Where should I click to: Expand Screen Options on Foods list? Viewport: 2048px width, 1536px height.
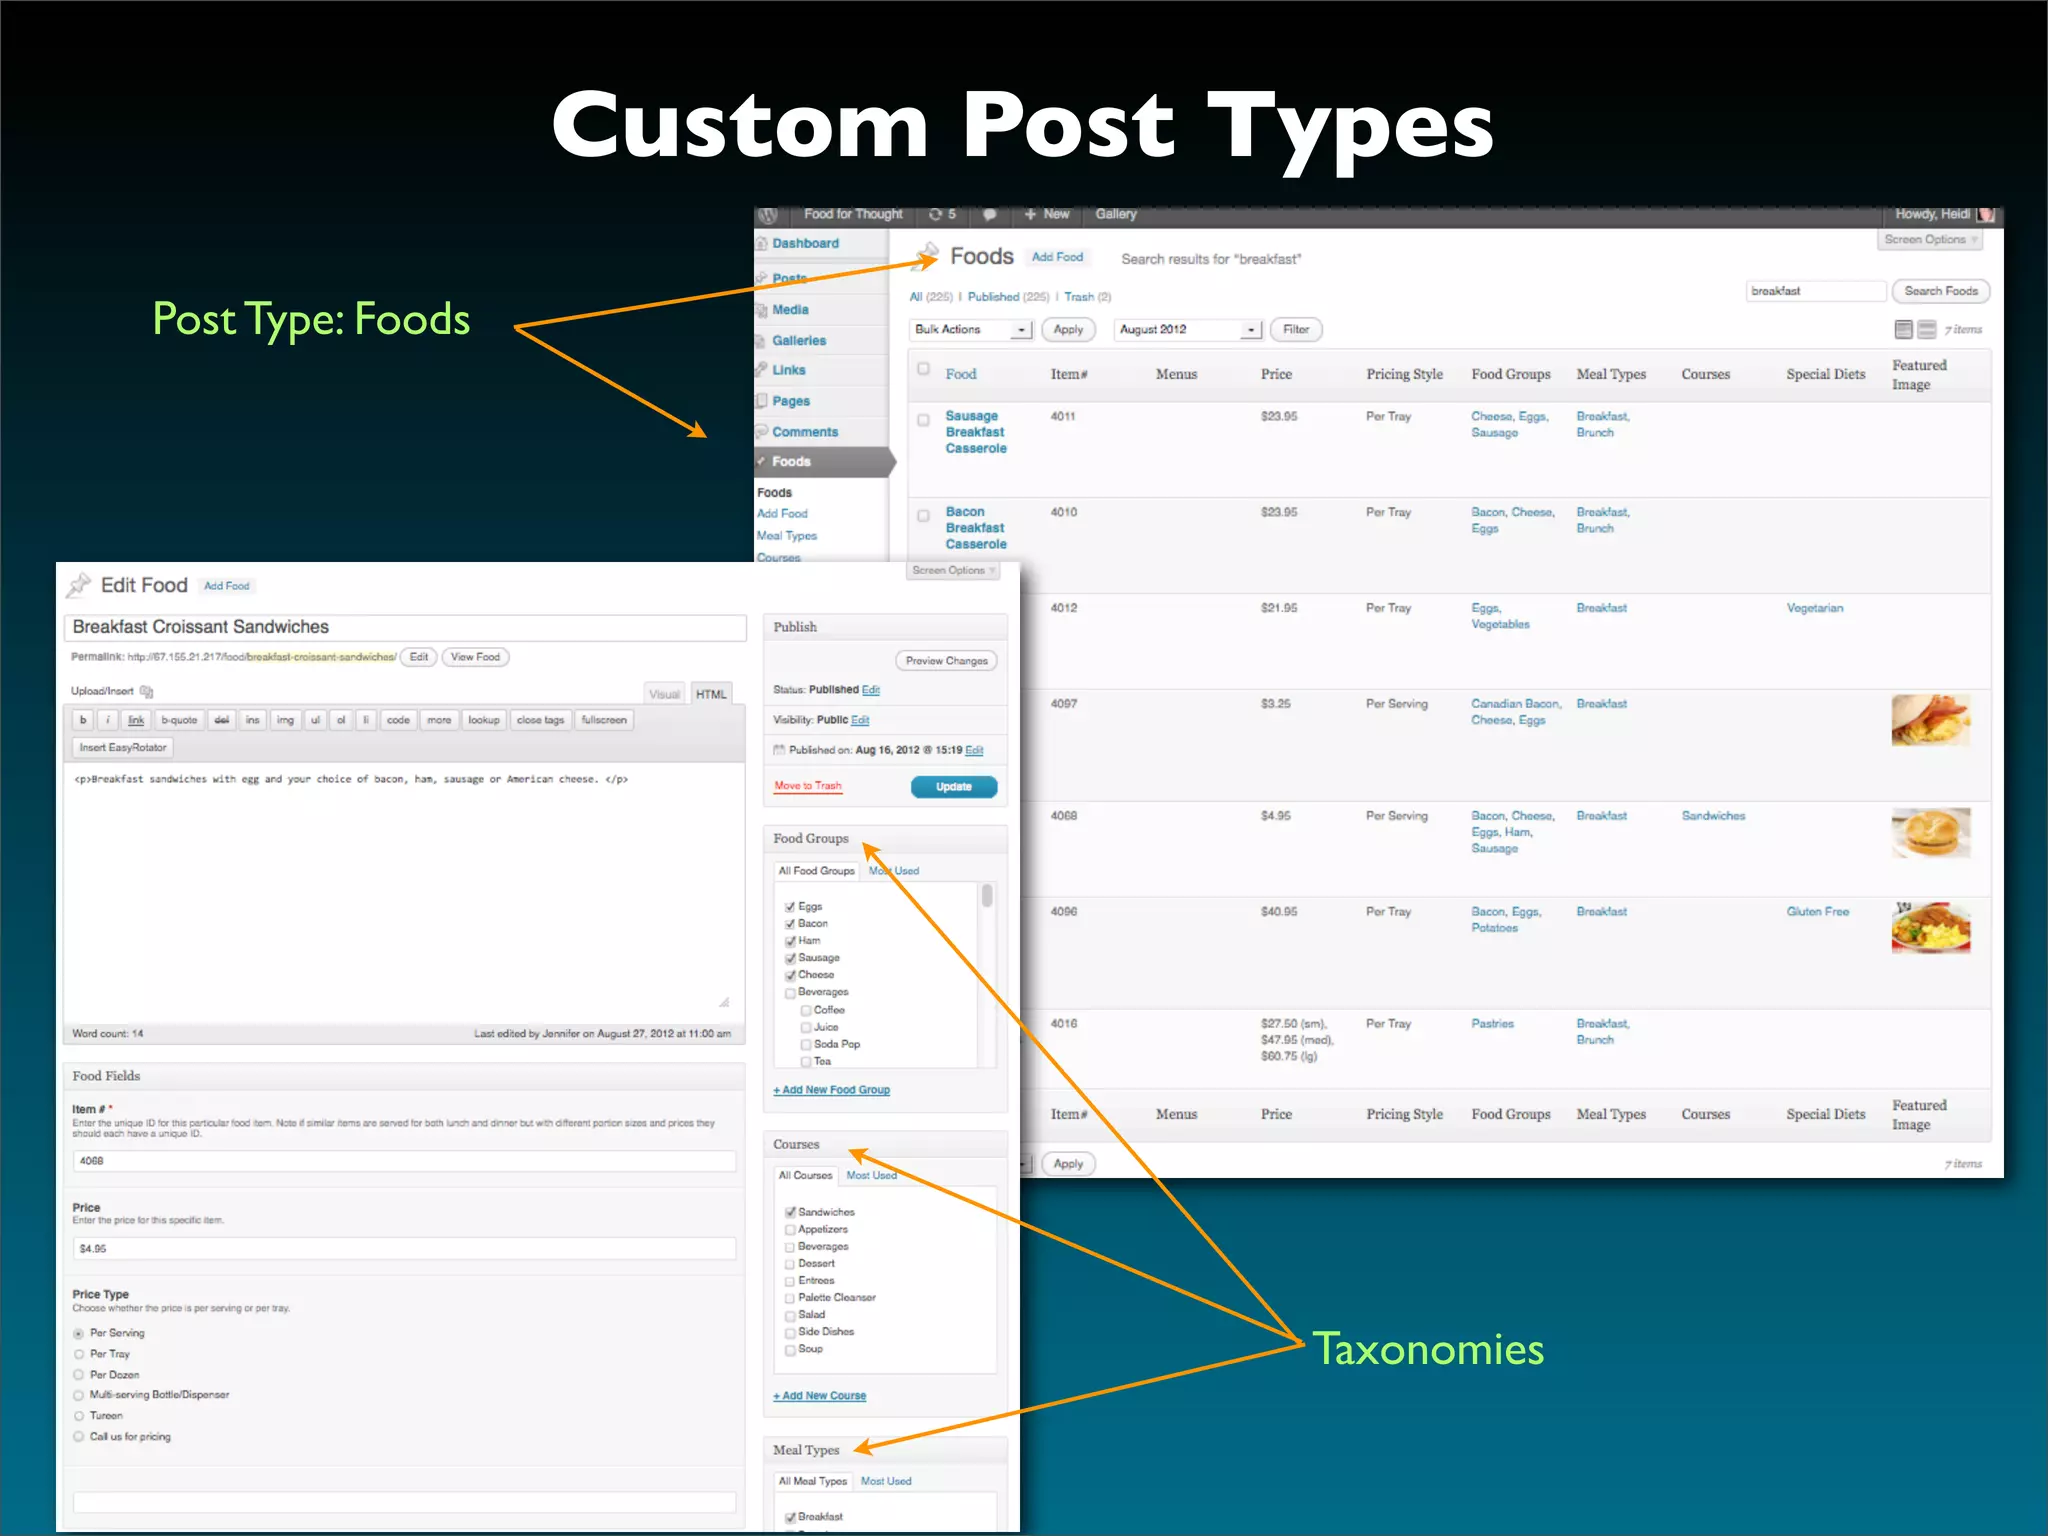click(1931, 240)
